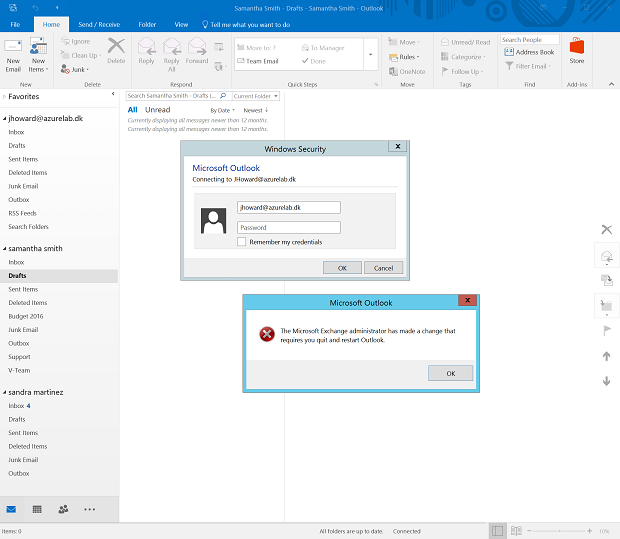Switch to the Send / Receive tab
The height and width of the screenshot is (539, 620).
click(99, 25)
